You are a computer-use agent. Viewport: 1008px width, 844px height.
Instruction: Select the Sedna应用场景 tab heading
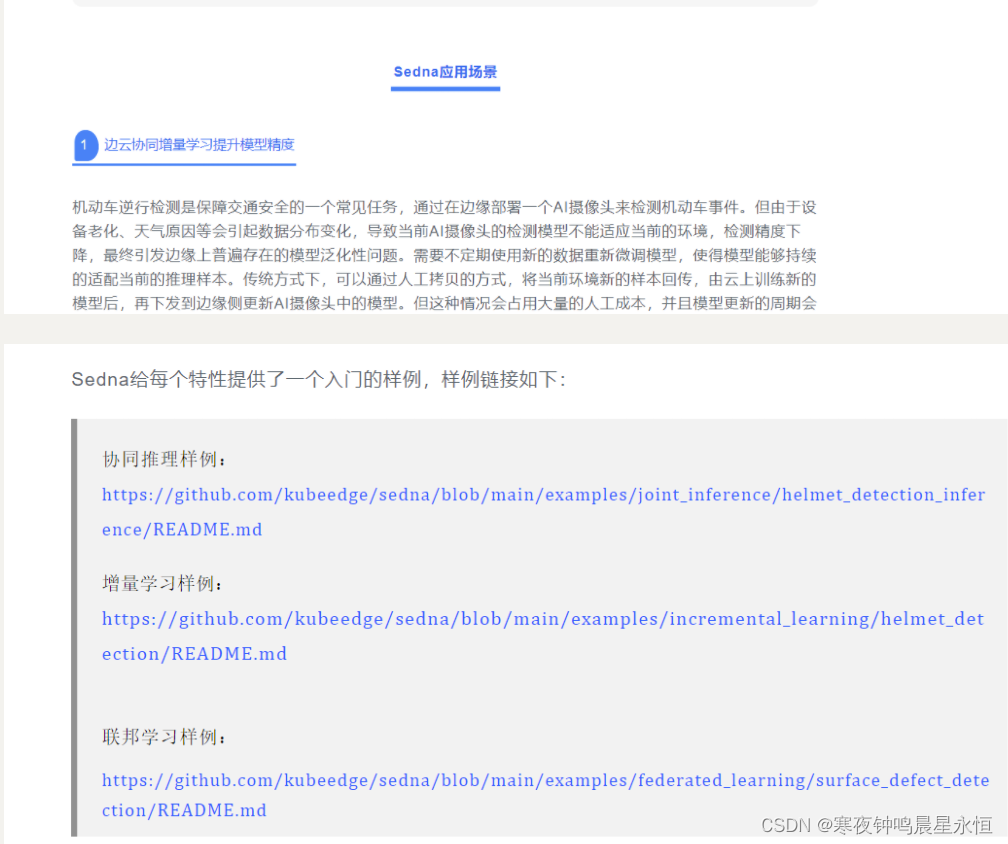coord(445,72)
